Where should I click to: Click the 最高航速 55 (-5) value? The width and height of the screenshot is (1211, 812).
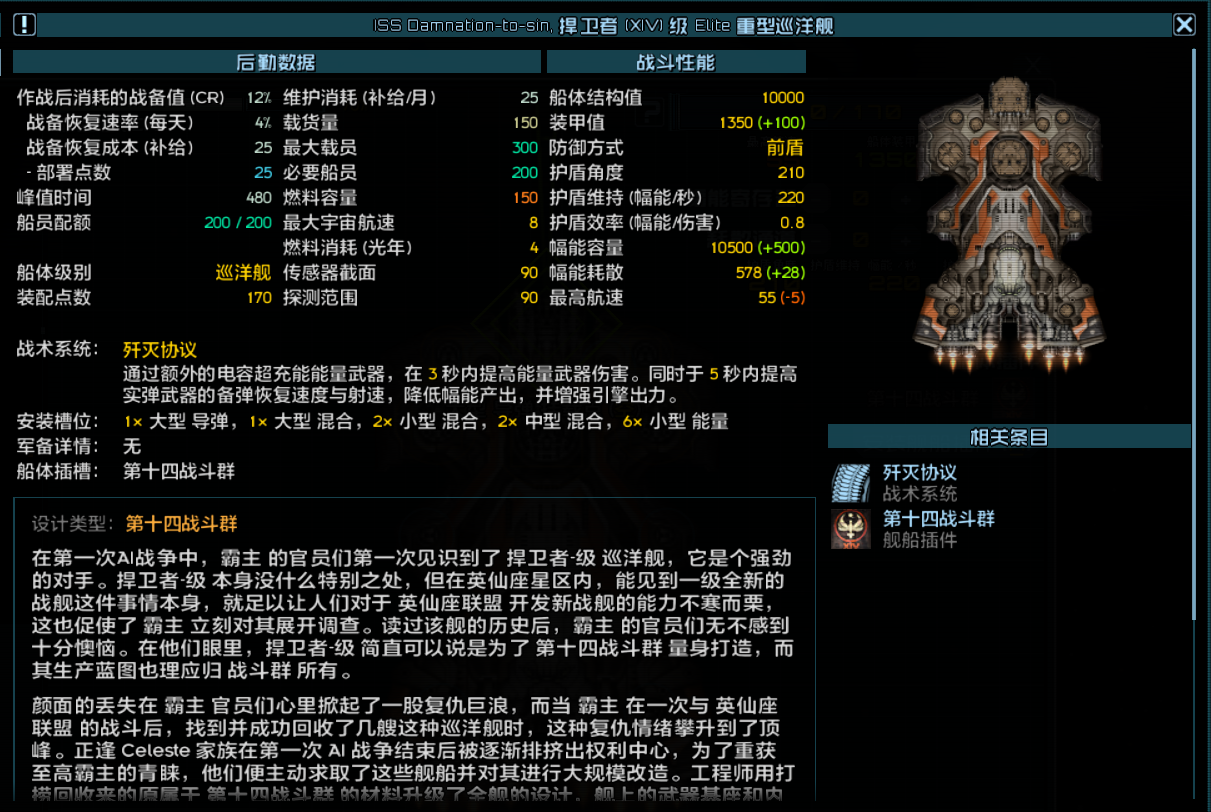781,298
